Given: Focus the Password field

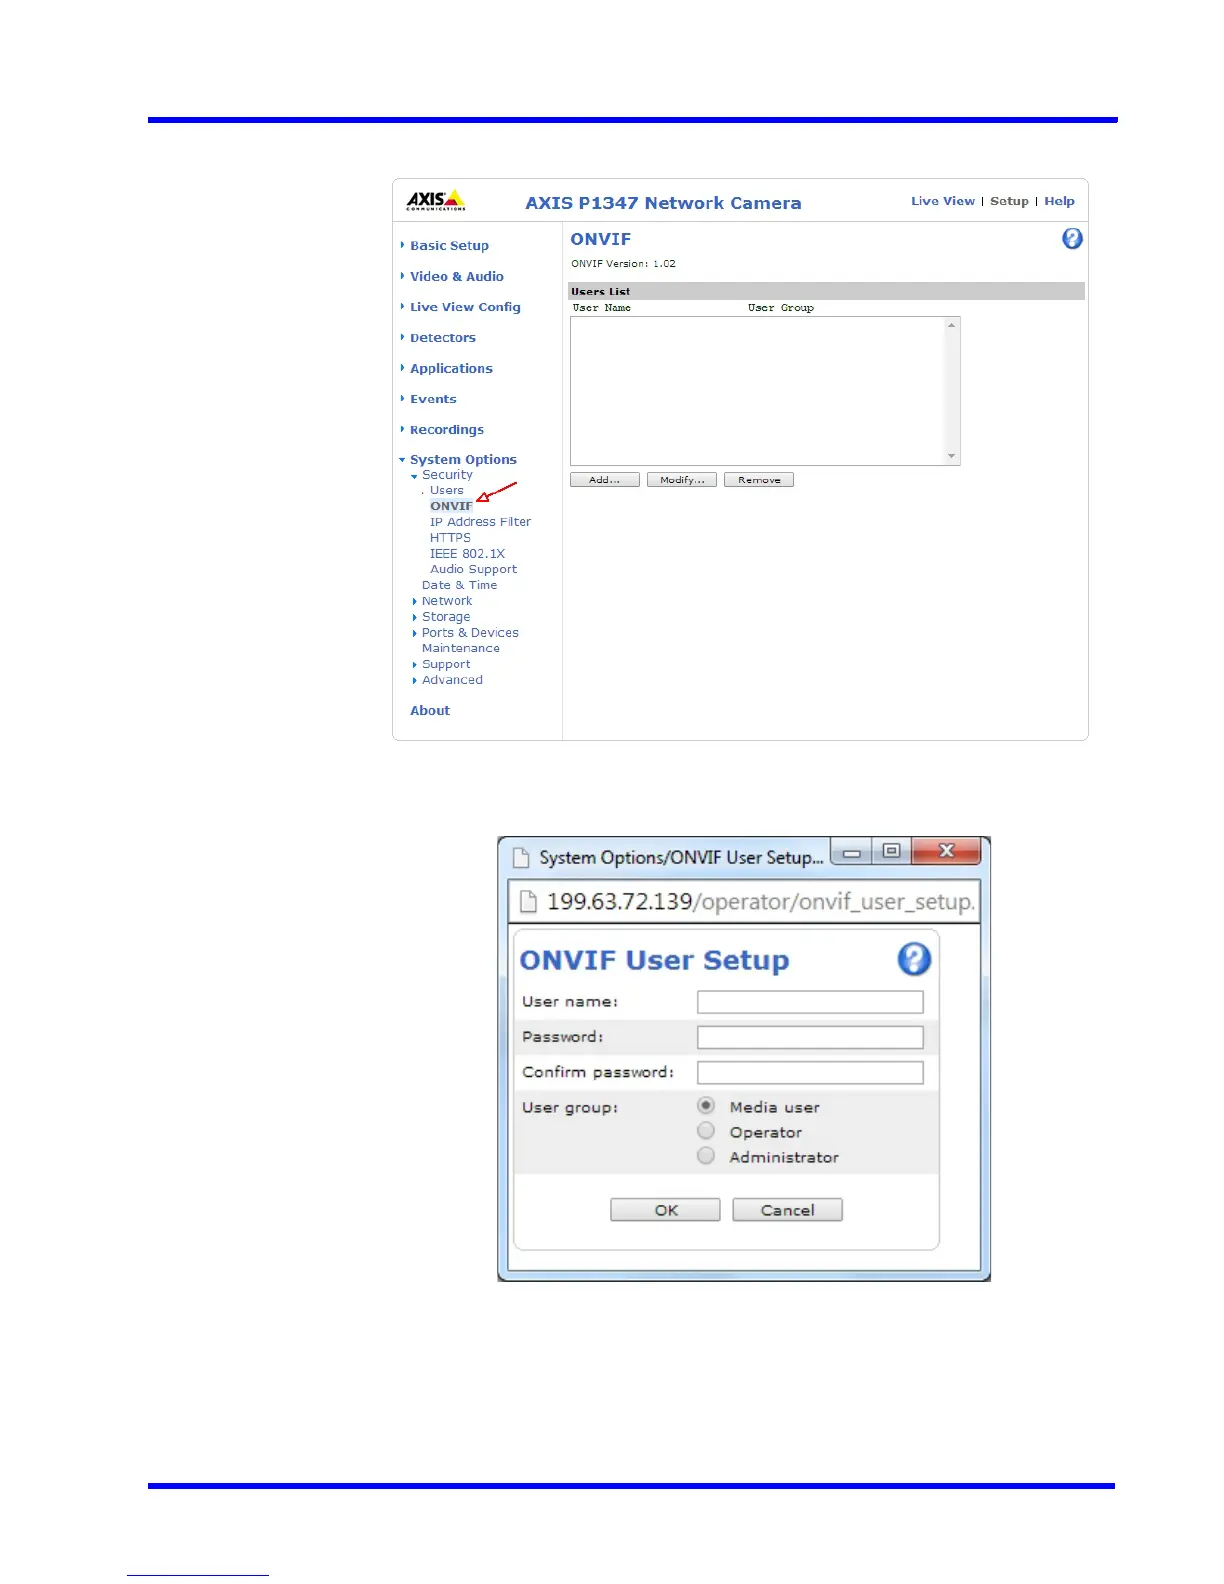Looking at the screenshot, I should click(810, 1037).
